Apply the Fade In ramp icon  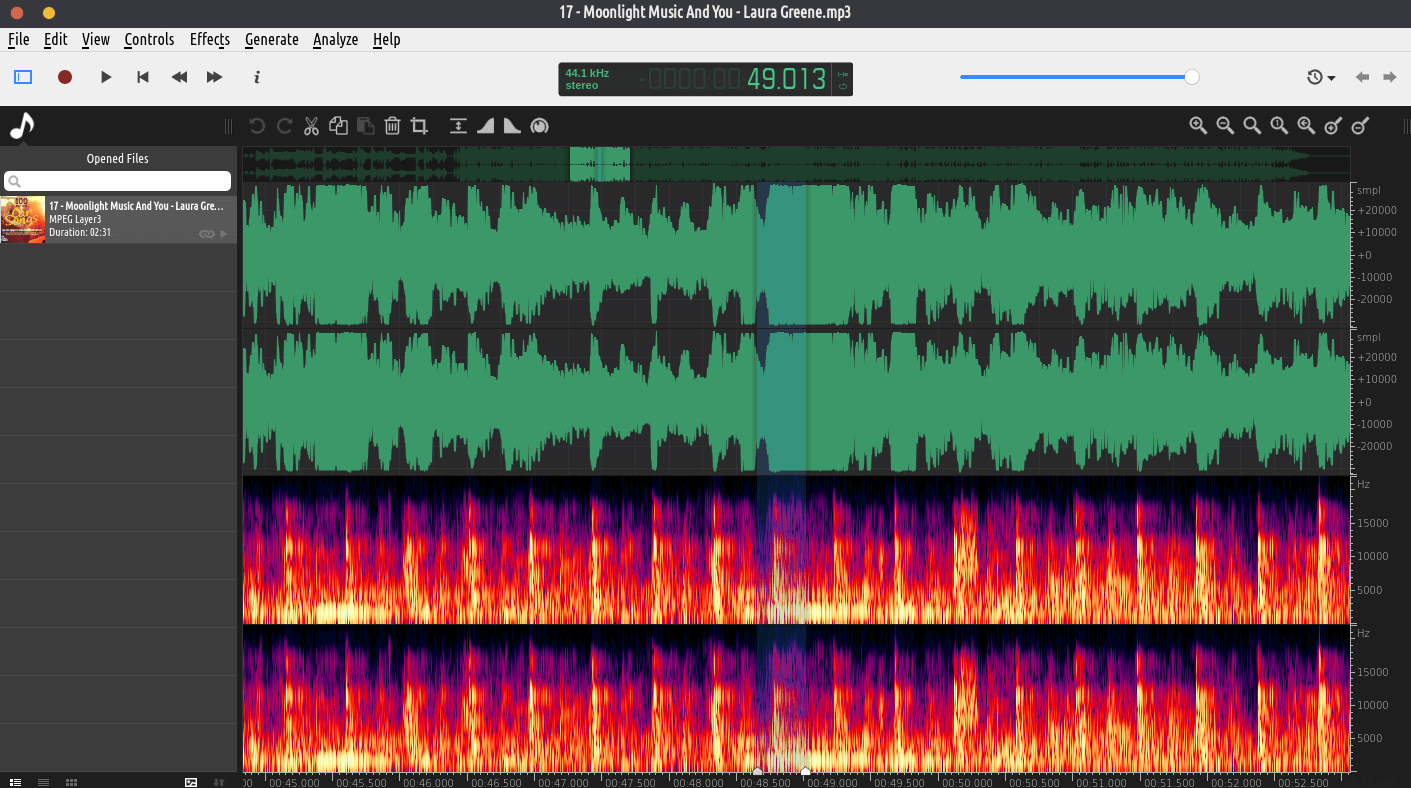click(x=485, y=126)
